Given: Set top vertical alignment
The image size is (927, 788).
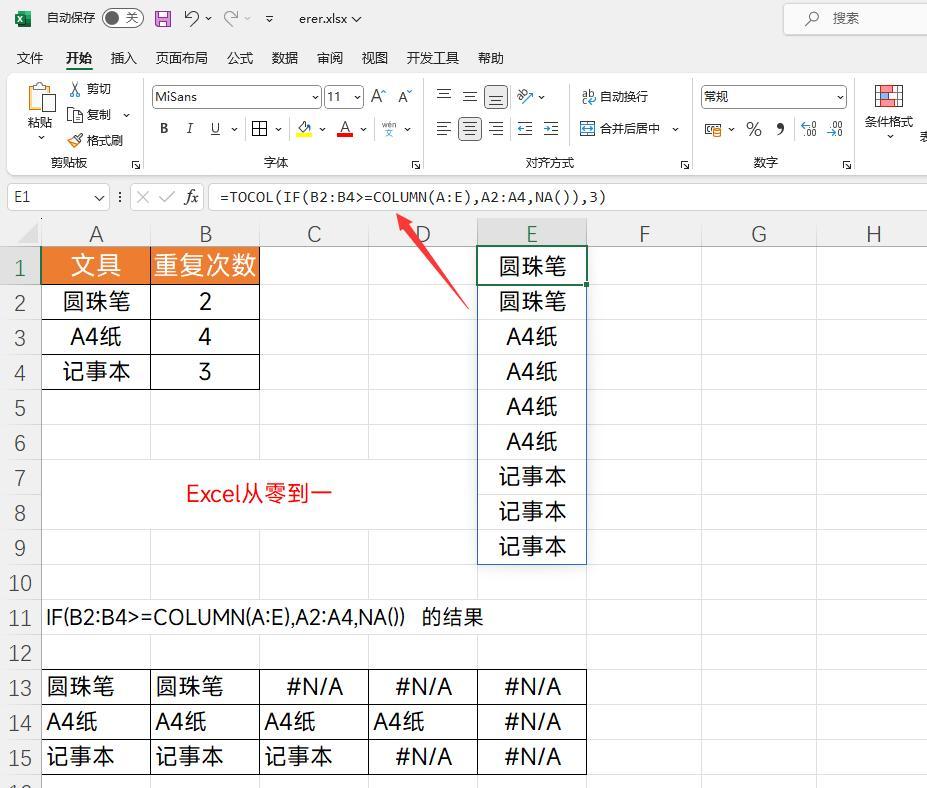Looking at the screenshot, I should 444,96.
